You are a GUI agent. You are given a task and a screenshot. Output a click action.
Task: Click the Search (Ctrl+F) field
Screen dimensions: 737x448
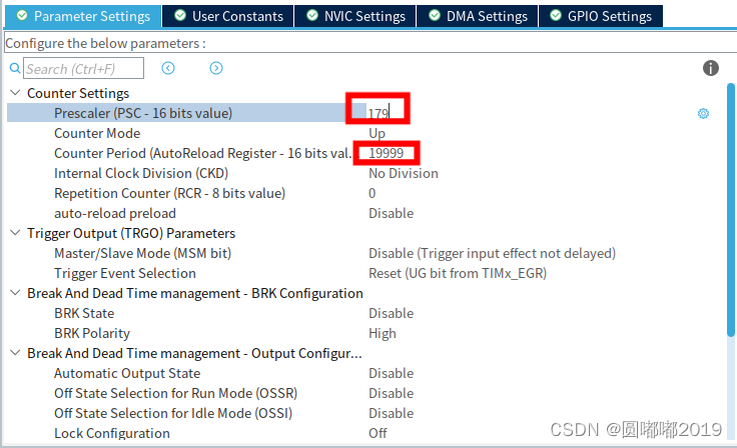[84, 69]
